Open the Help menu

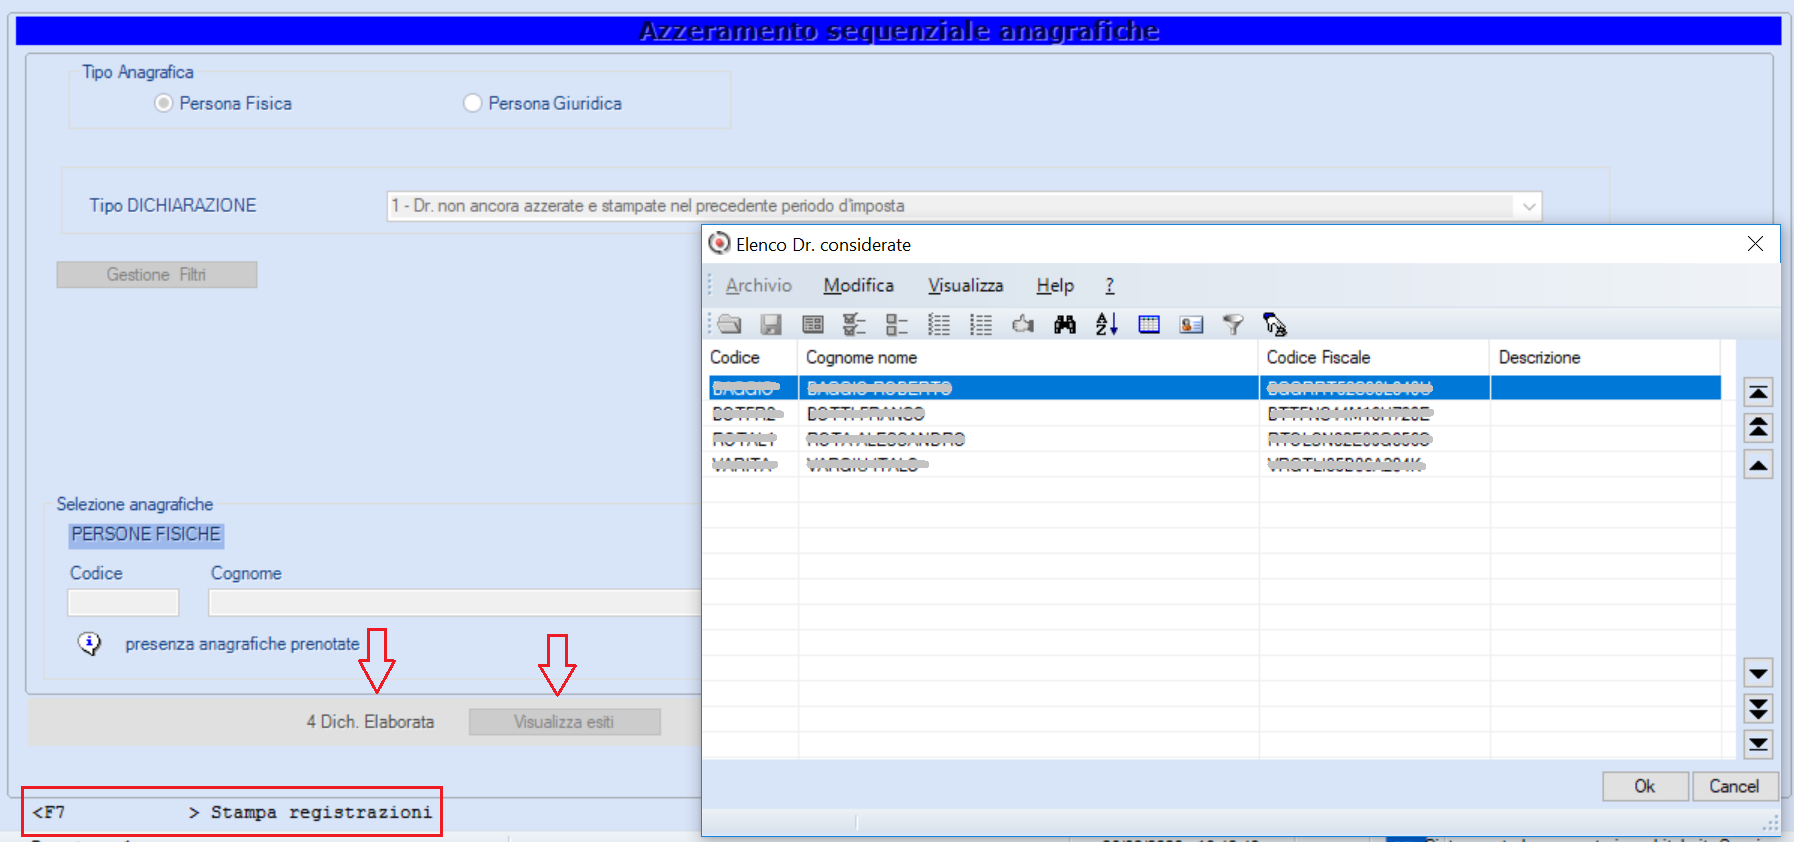(x=1055, y=286)
